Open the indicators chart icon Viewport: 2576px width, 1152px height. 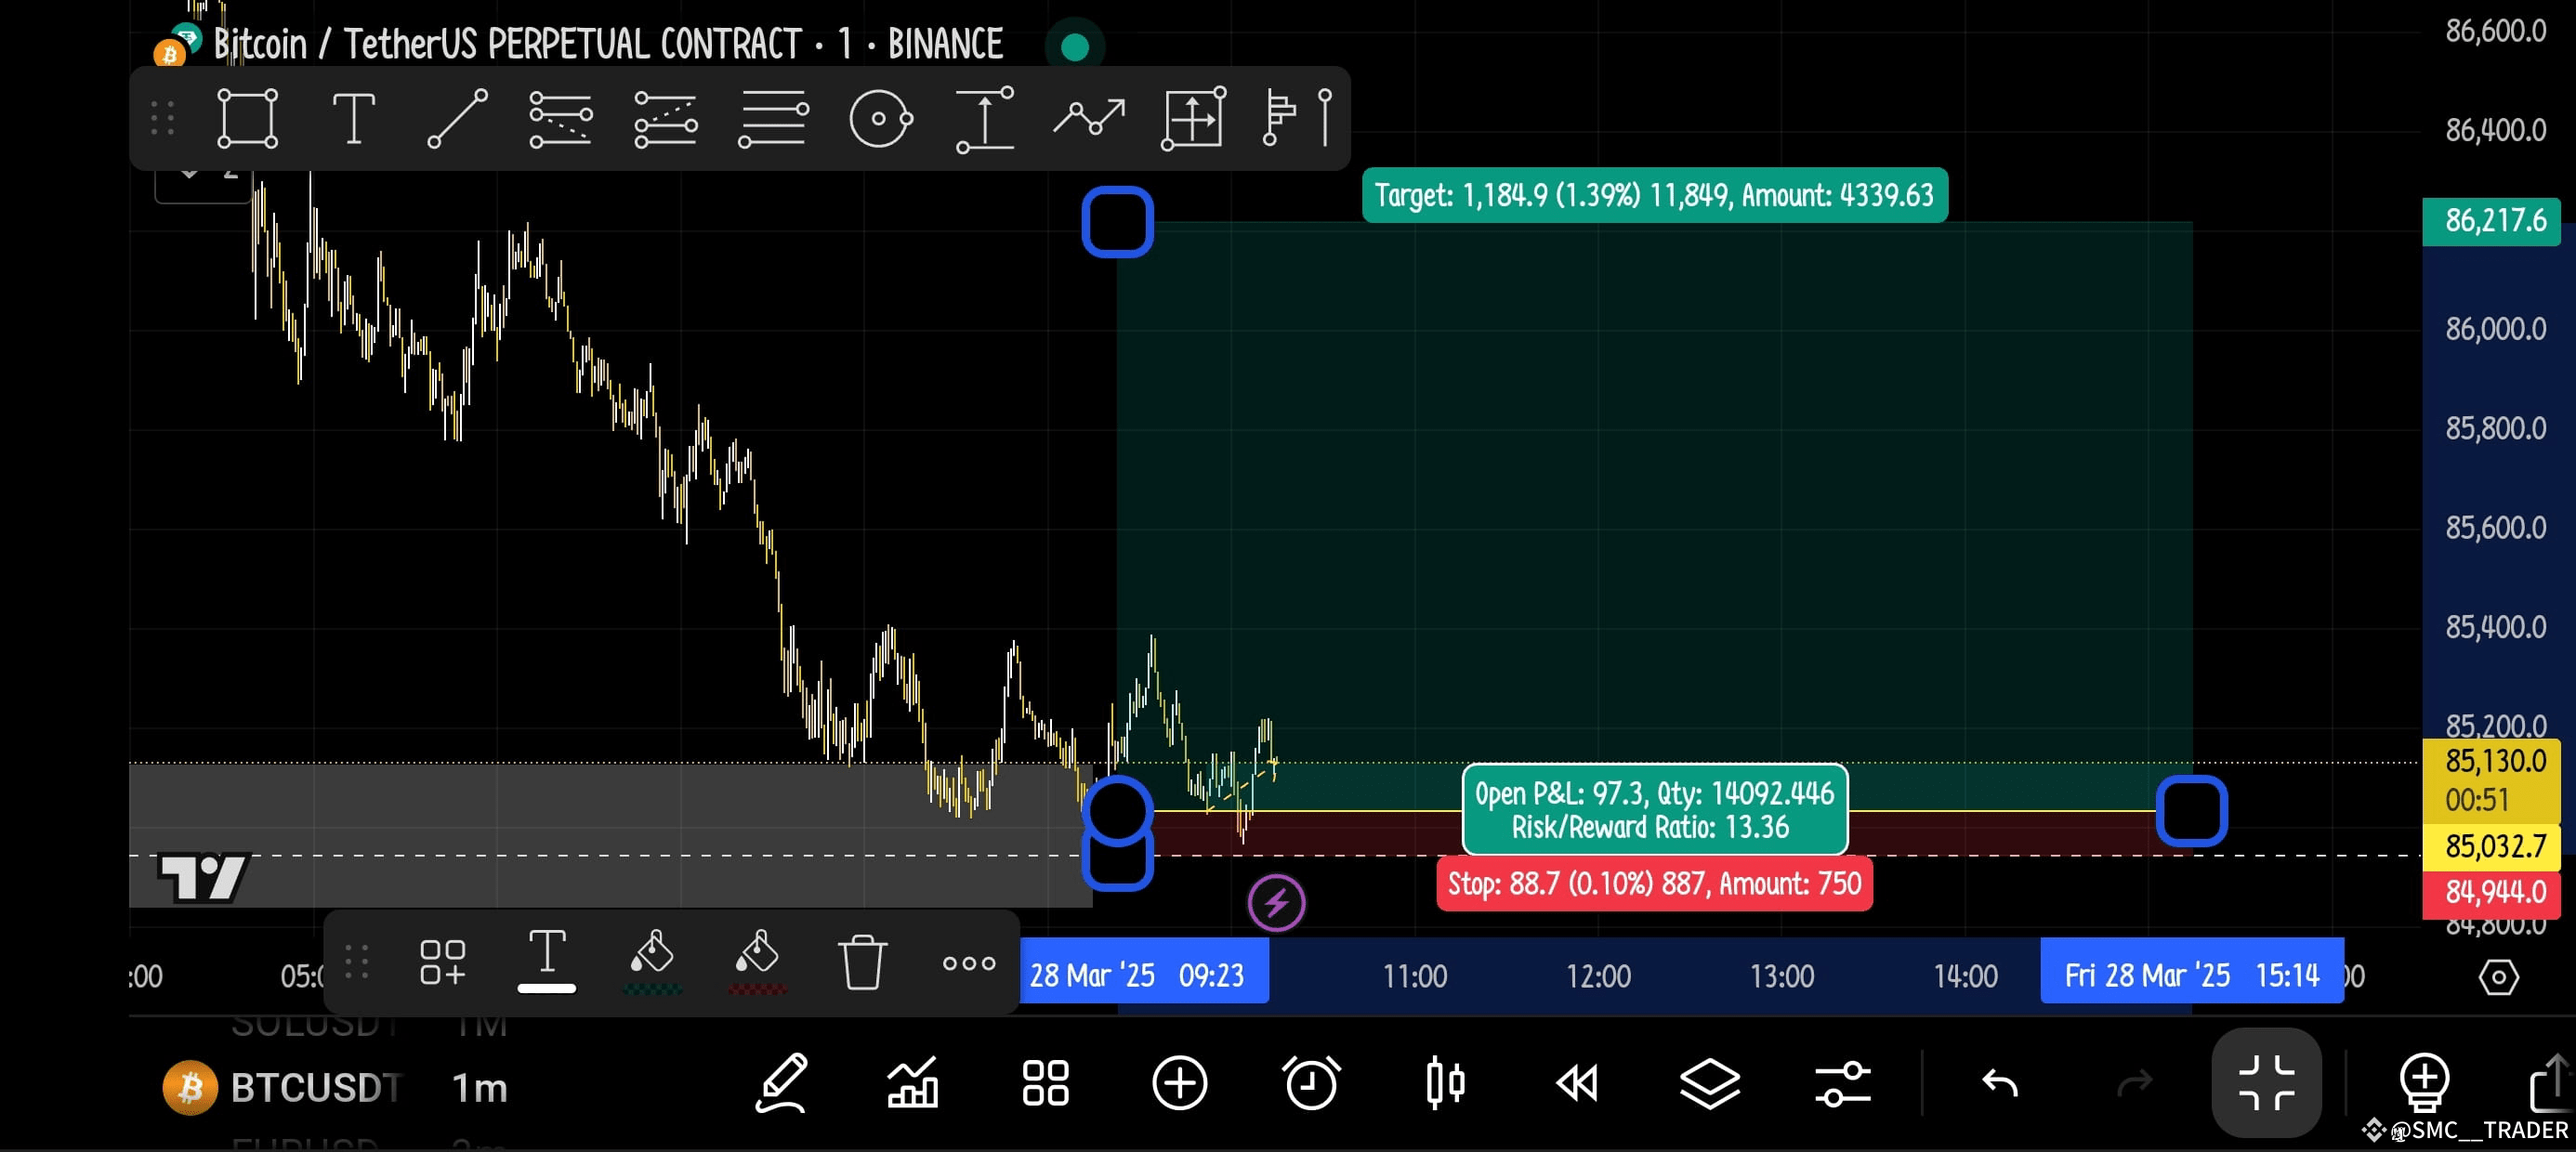pyautogui.click(x=912, y=1083)
